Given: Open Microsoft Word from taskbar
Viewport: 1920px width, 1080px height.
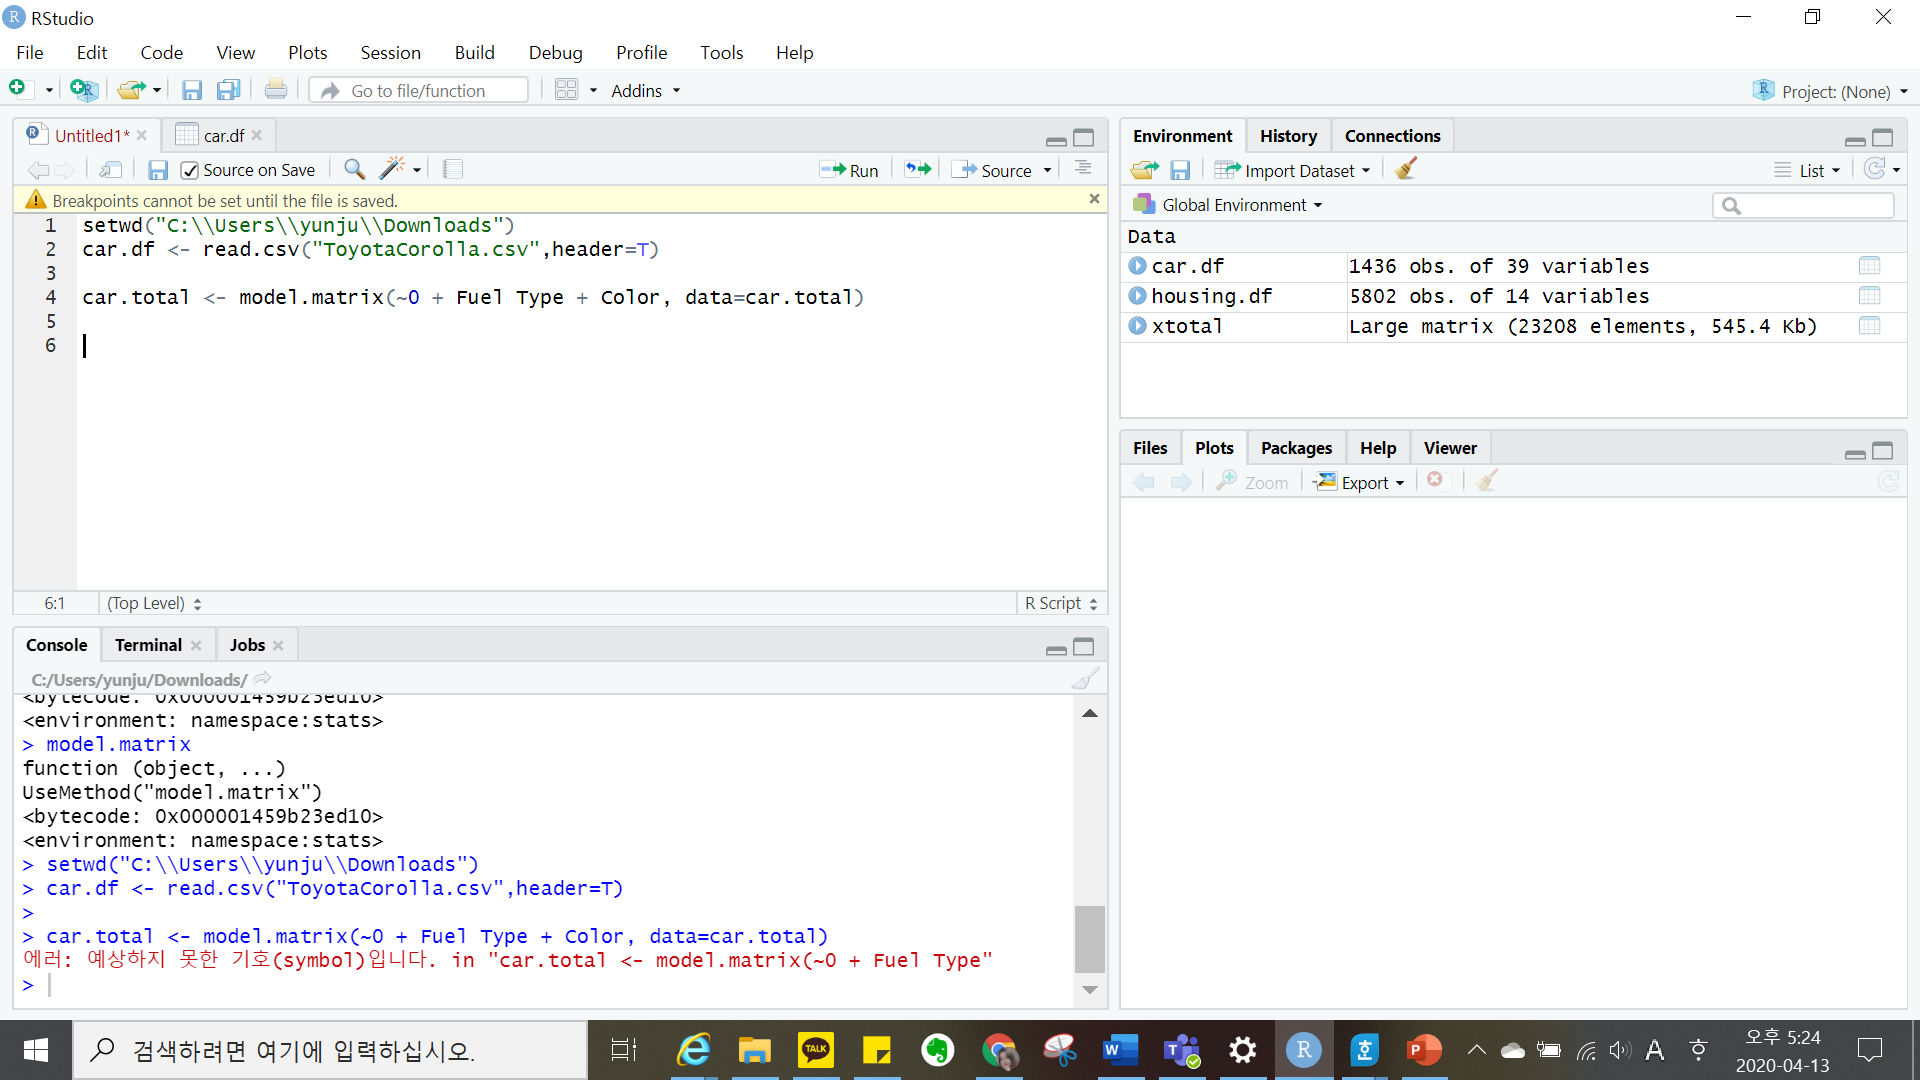Looking at the screenshot, I should [1120, 1050].
